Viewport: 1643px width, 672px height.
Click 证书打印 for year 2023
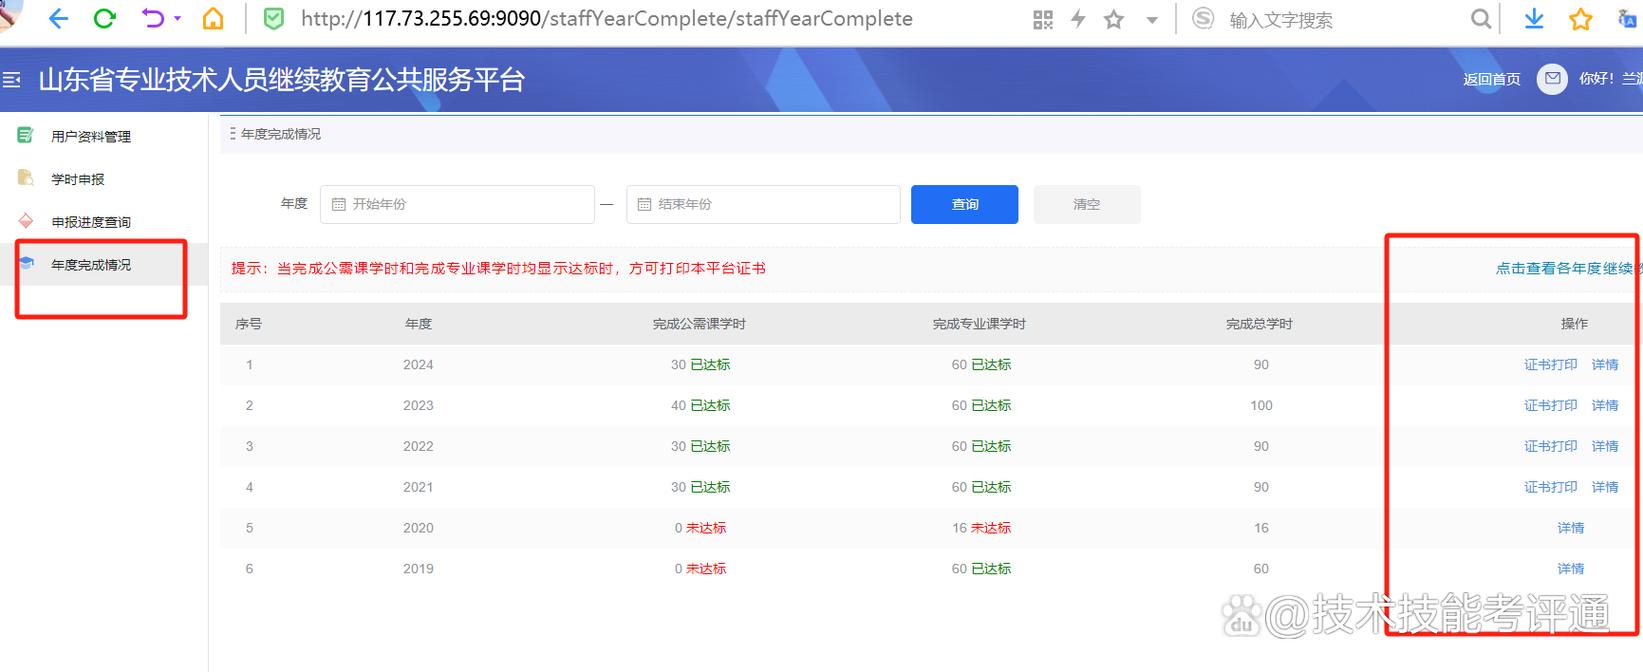[1550, 405]
